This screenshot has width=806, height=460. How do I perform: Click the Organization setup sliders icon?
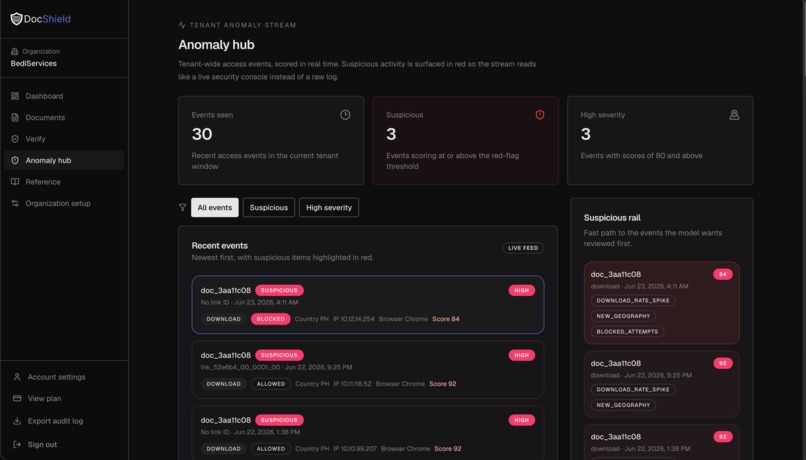15,204
